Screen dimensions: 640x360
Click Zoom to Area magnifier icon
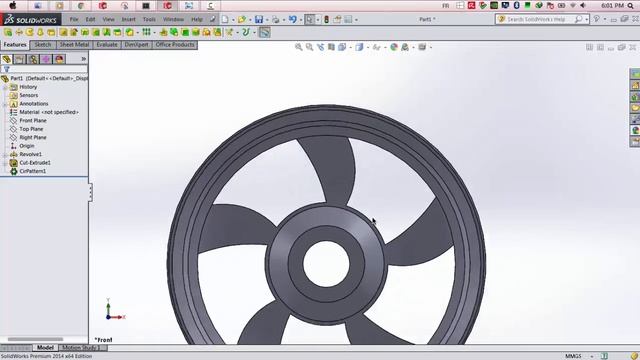pyautogui.click(x=309, y=47)
